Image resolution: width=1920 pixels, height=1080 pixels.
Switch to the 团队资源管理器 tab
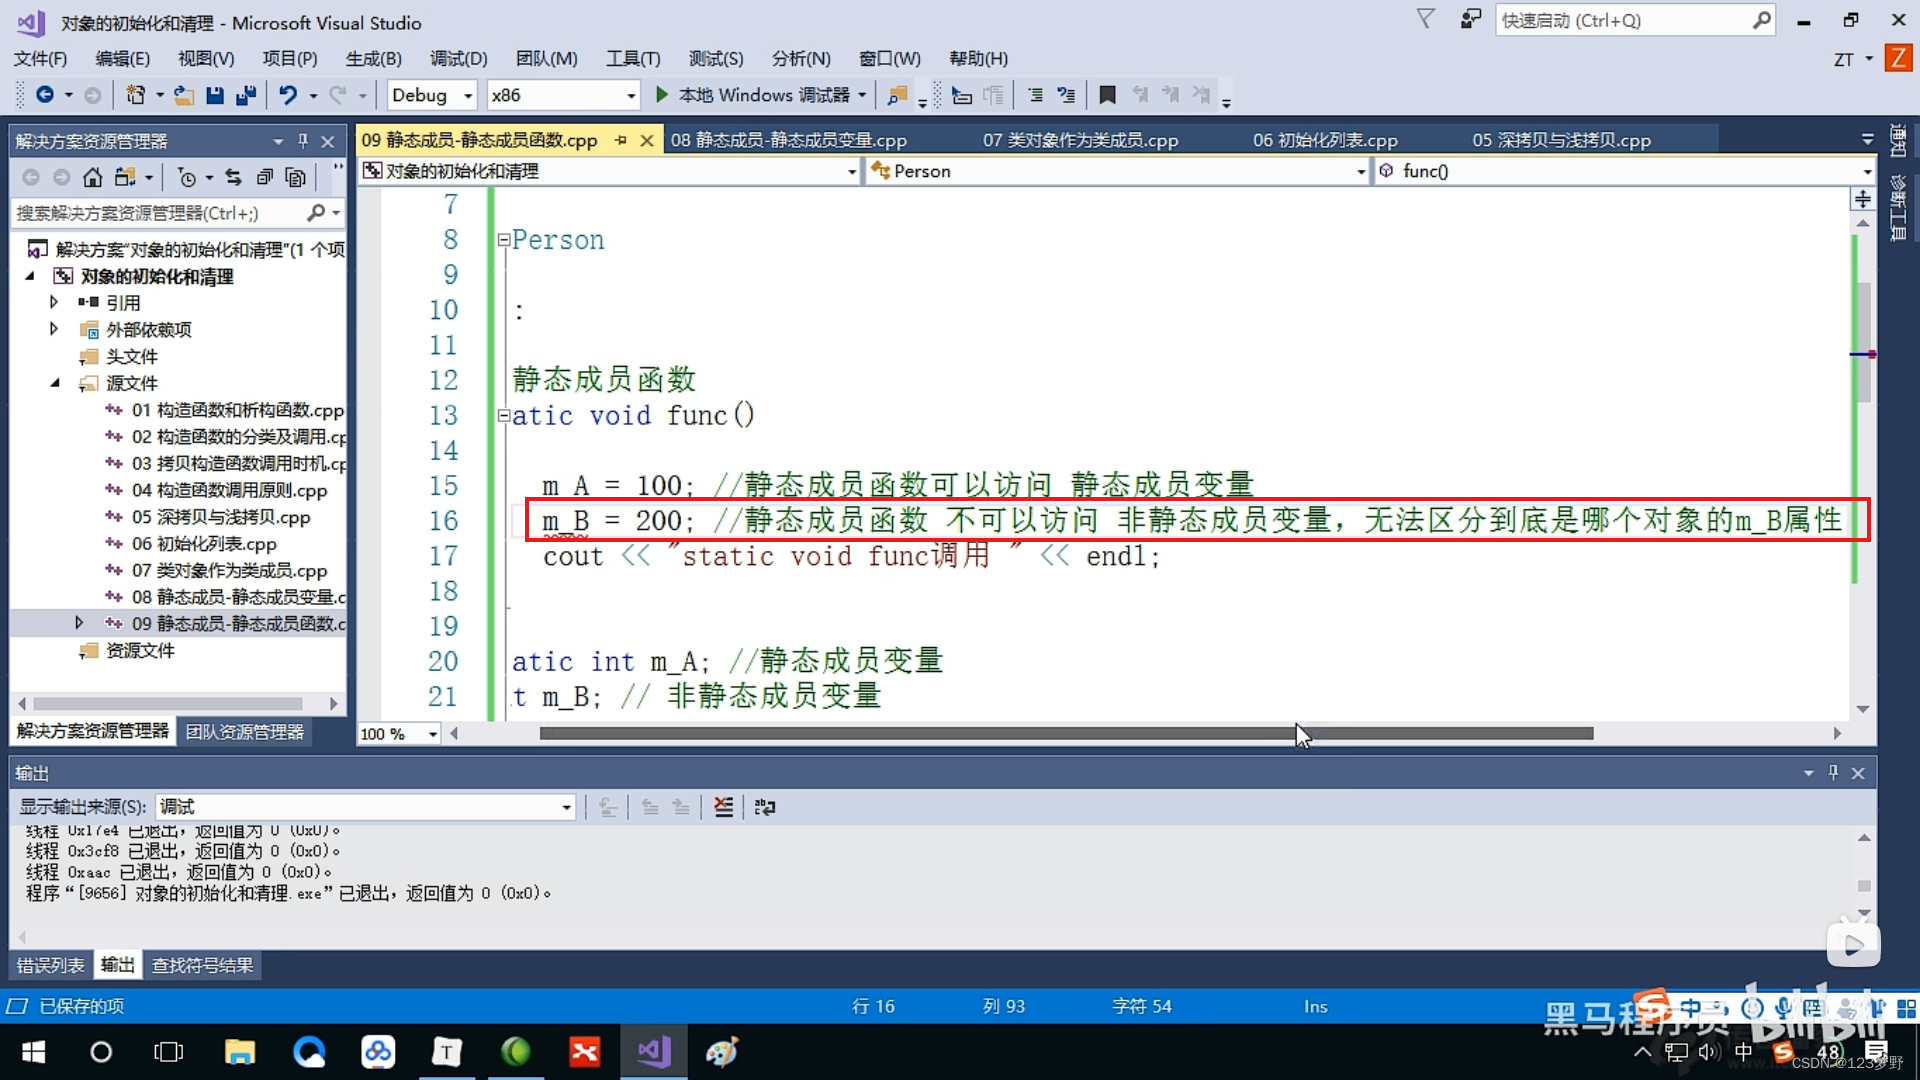[x=245, y=732]
